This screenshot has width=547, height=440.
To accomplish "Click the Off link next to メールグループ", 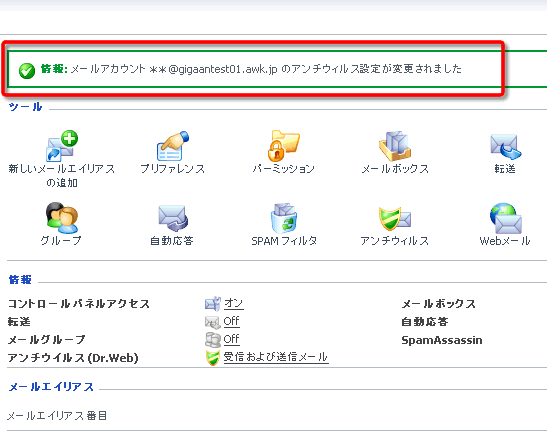I will (x=231, y=339).
